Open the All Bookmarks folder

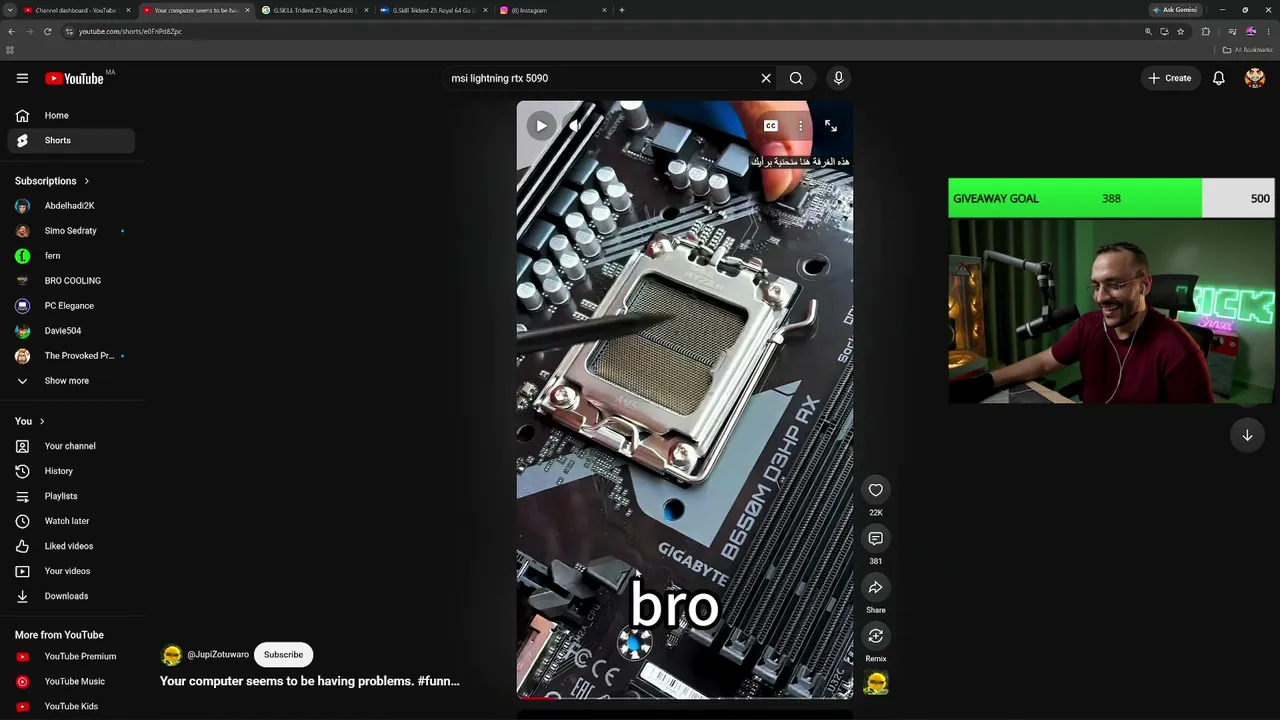(1248, 50)
